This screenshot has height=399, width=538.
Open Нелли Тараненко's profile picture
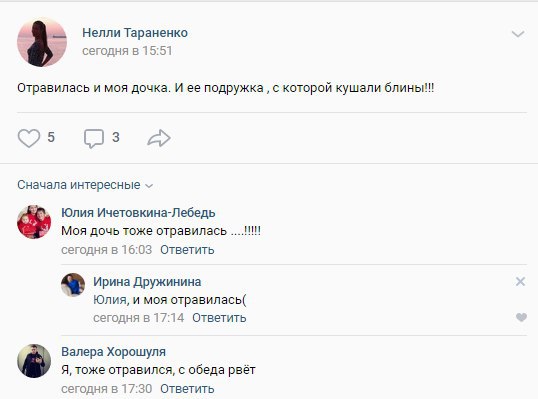click(x=42, y=42)
